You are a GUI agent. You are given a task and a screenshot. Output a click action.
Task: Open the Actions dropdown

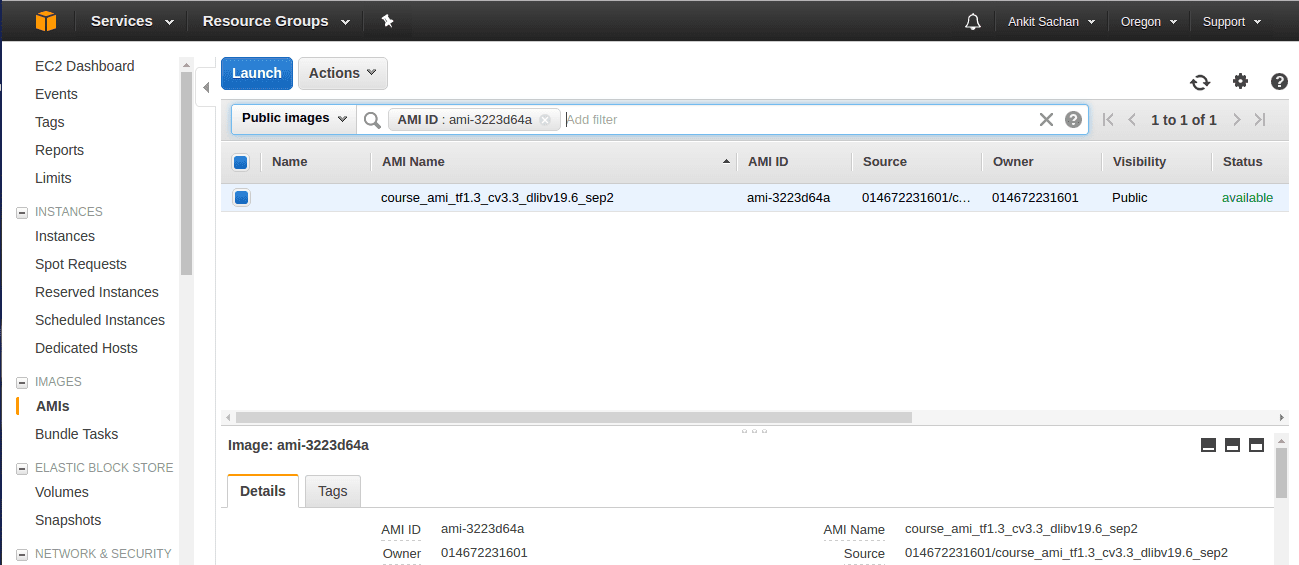[x=343, y=73]
